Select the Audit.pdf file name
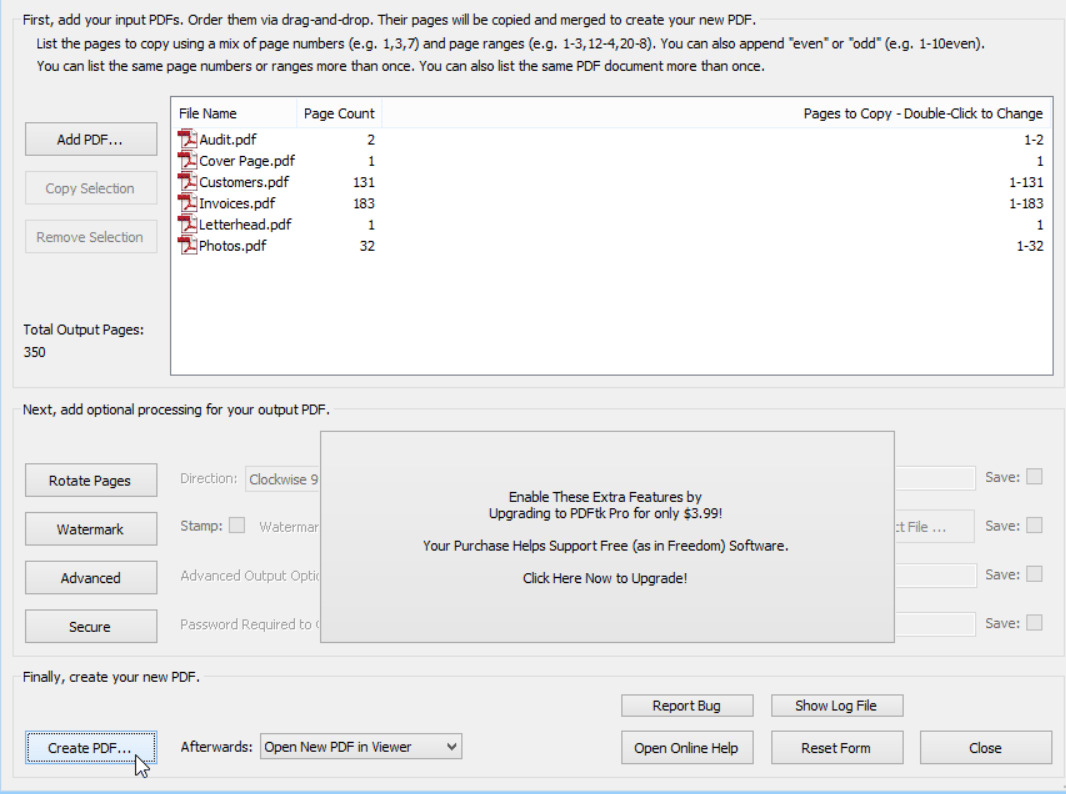1066x794 pixels. pos(228,139)
